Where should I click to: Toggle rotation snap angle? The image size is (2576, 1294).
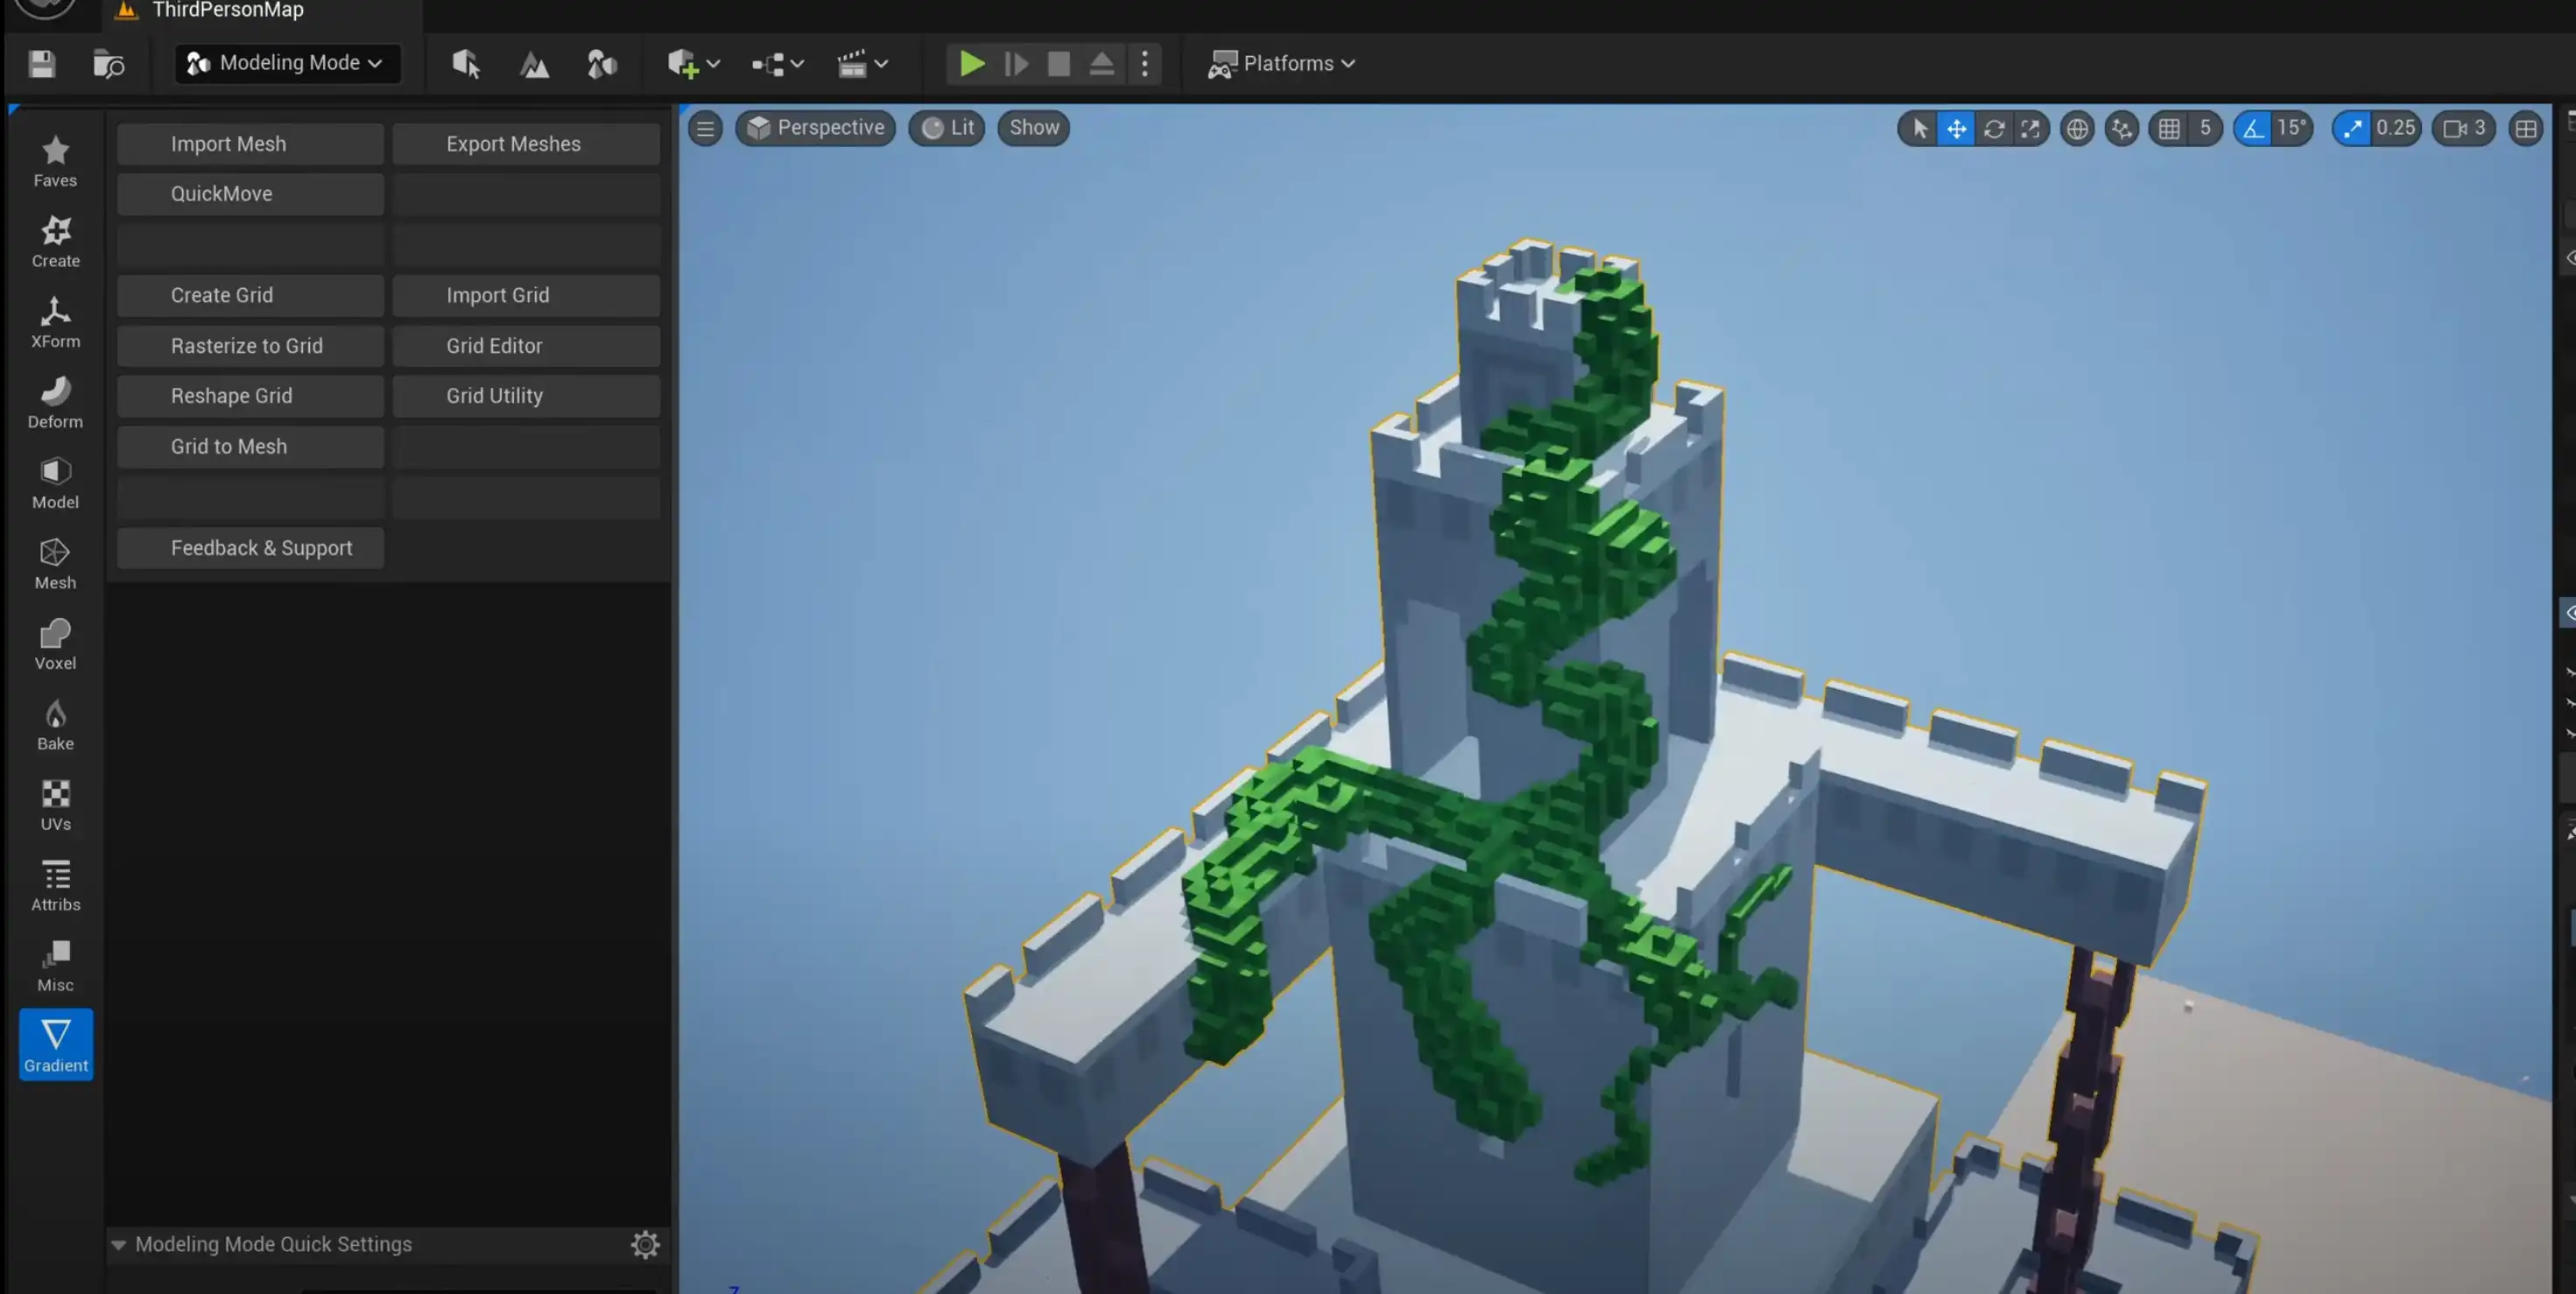pyautogui.click(x=2252, y=129)
